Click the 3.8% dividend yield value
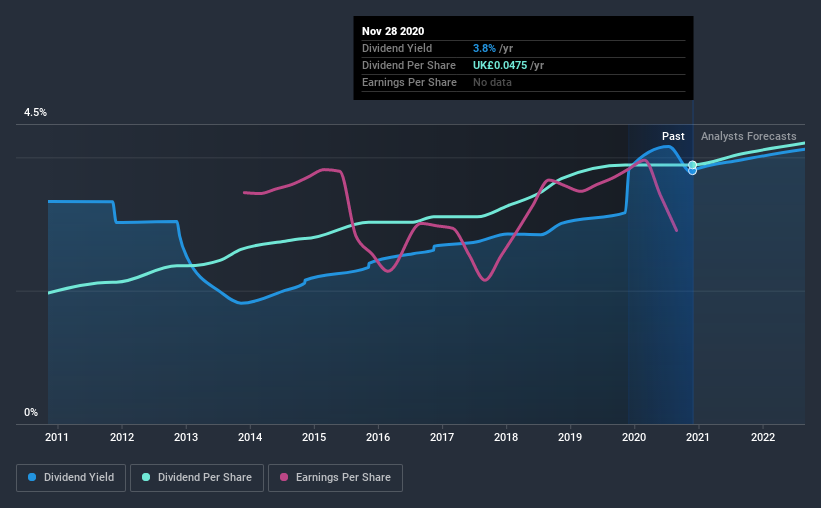This screenshot has width=821, height=508. (x=484, y=48)
